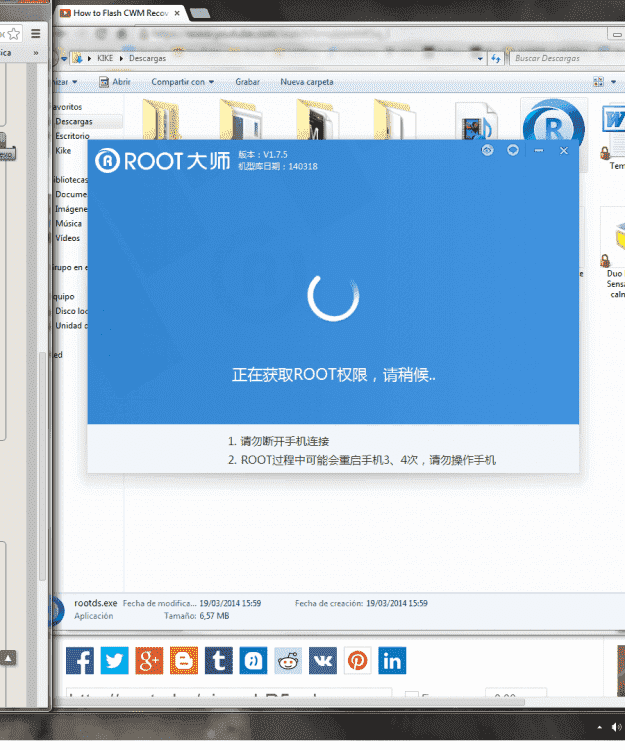Image resolution: width=625 pixels, height=750 pixels.
Task: Share via the Twitter icon
Action: pyautogui.click(x=114, y=661)
